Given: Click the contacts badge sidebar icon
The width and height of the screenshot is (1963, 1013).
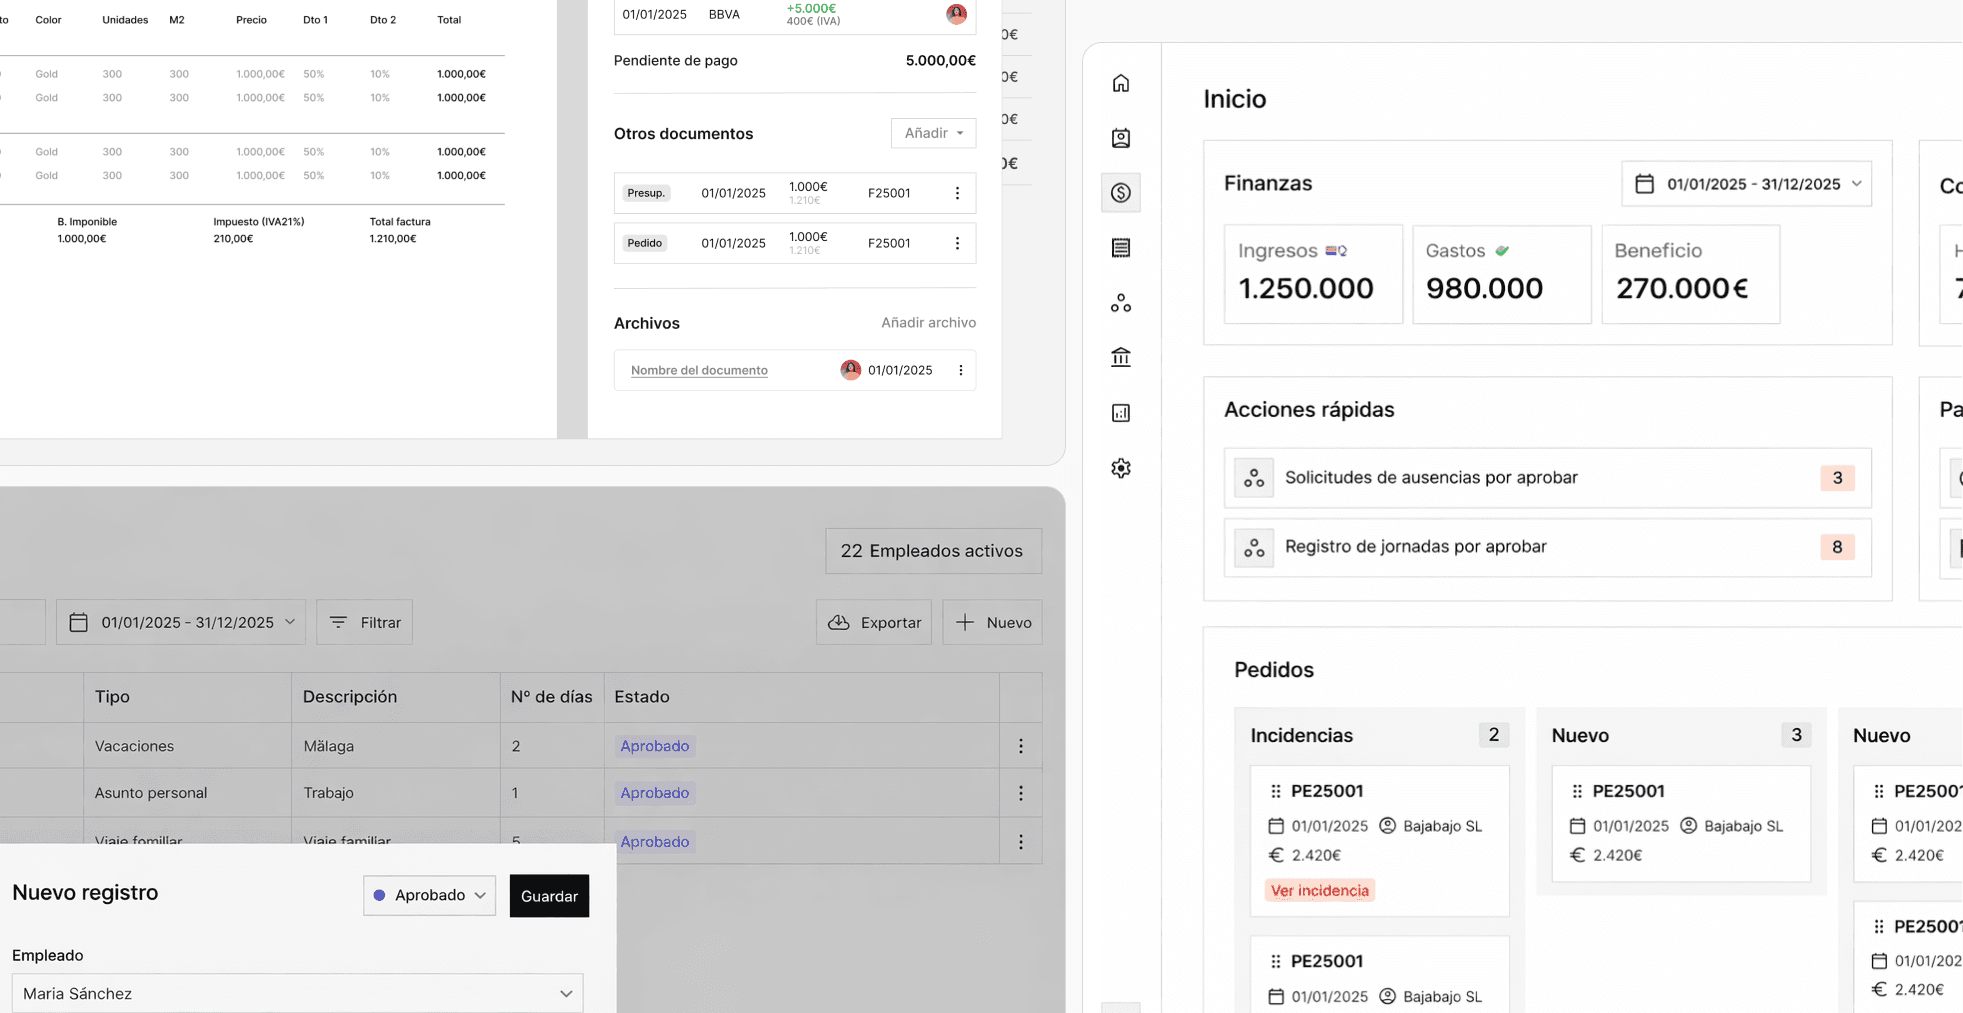Looking at the screenshot, I should (1120, 138).
